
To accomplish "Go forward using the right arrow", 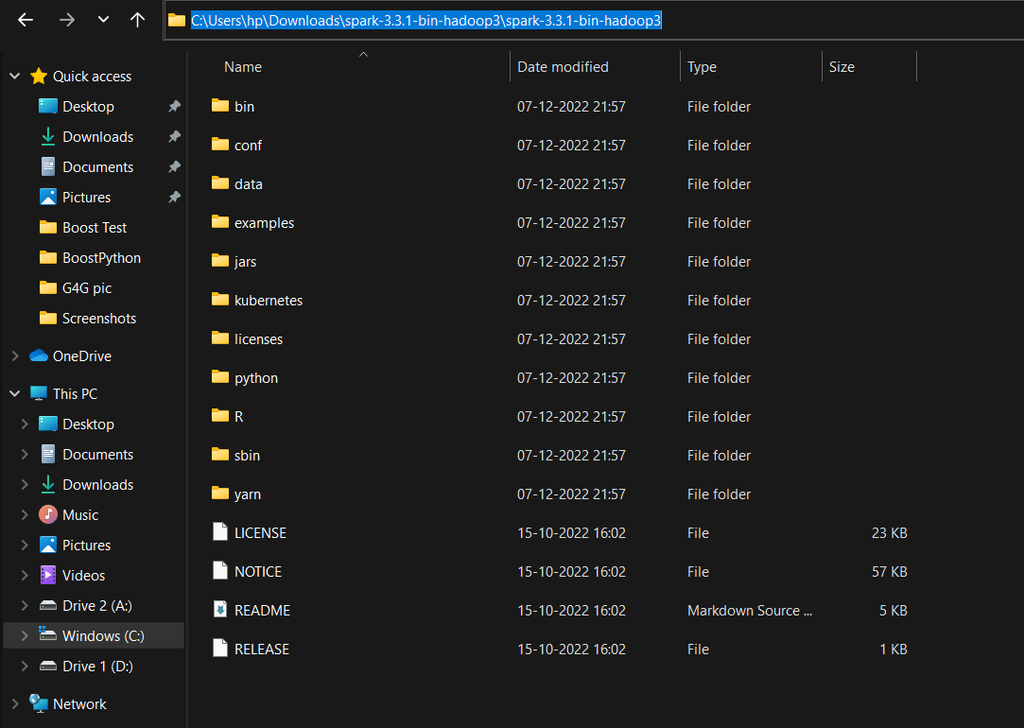I will (67, 20).
